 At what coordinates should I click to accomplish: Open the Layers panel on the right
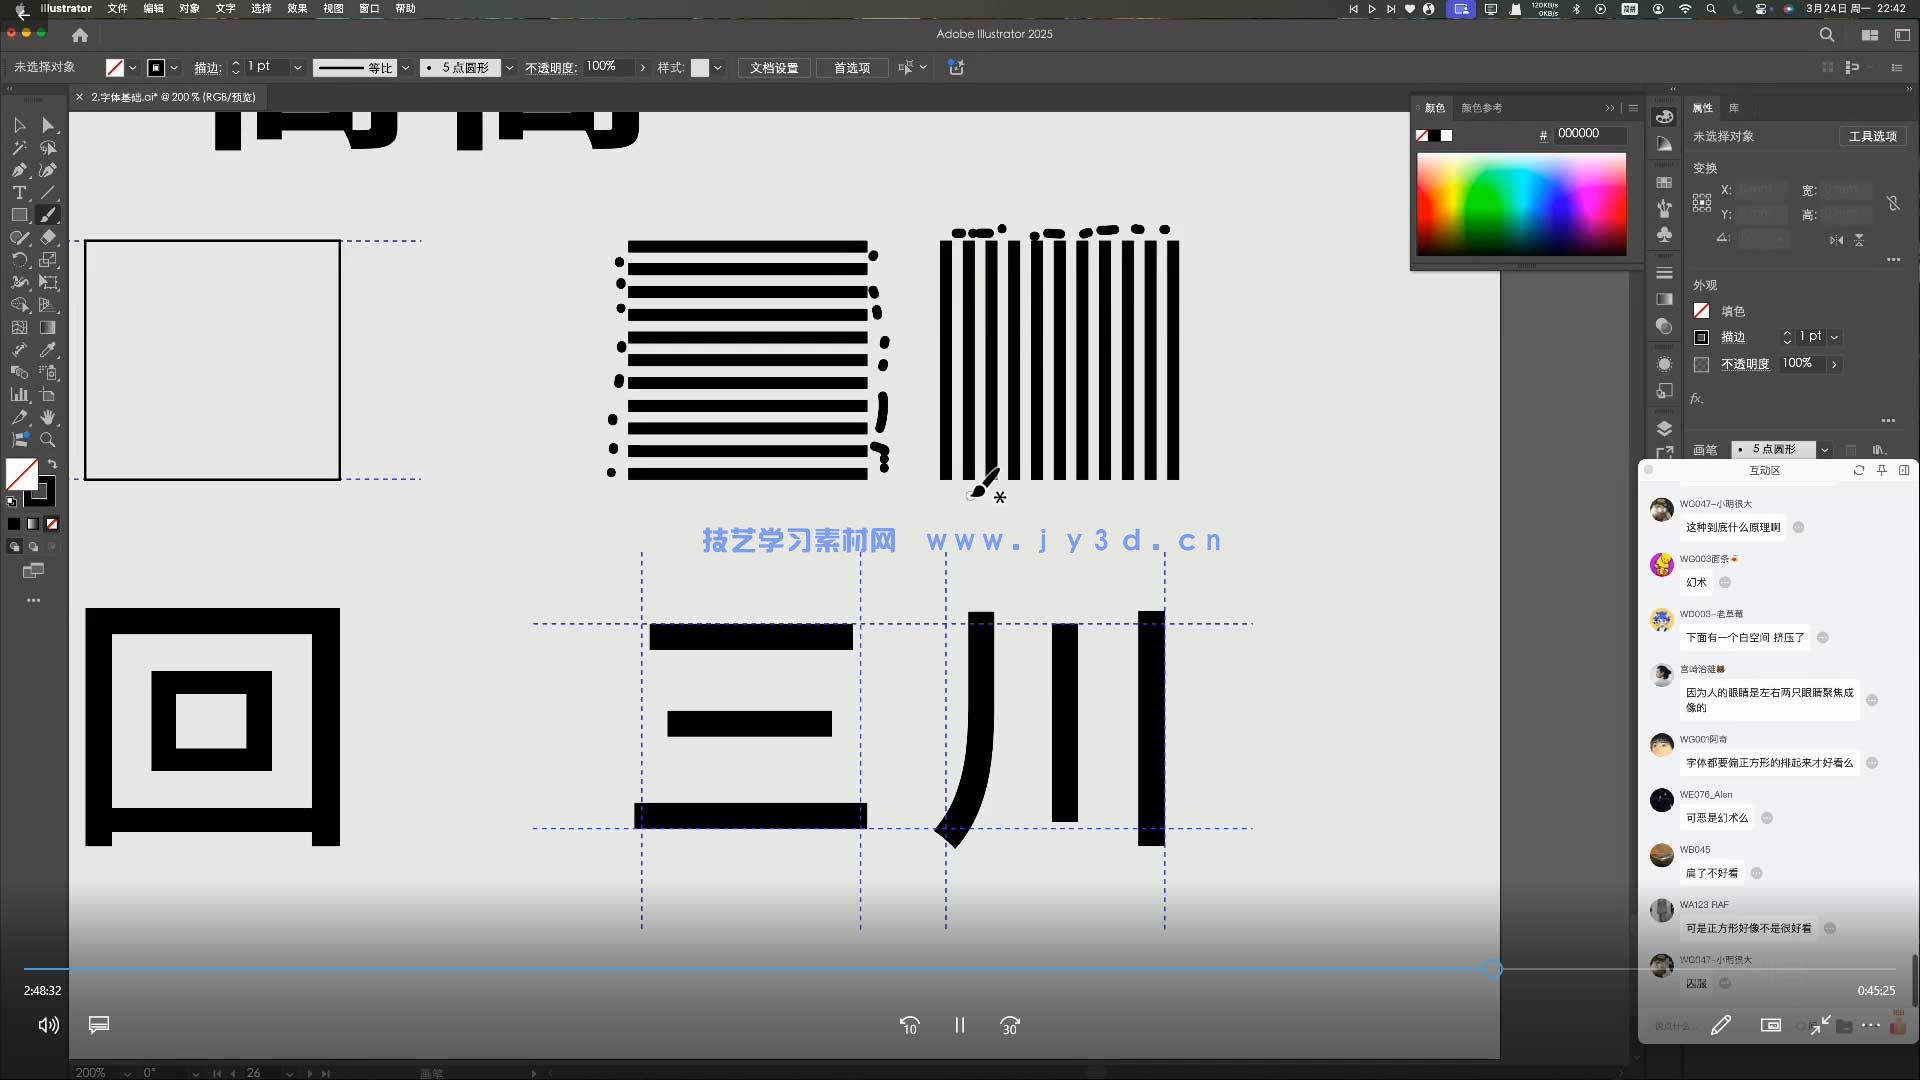tap(1663, 427)
